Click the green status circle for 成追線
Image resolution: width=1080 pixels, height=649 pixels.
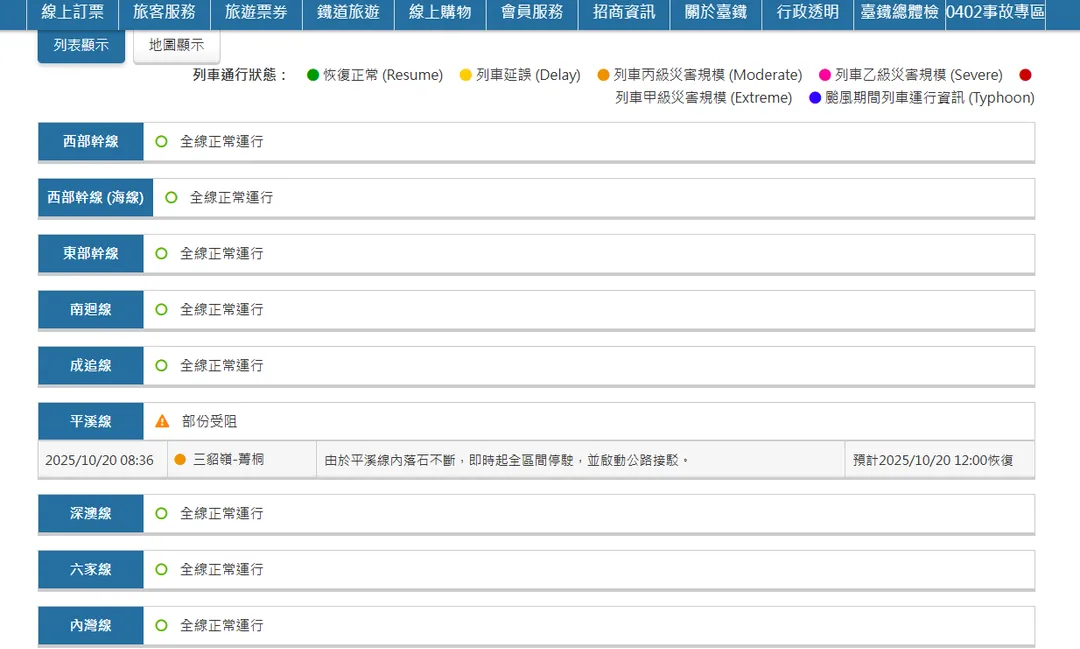[161, 366]
